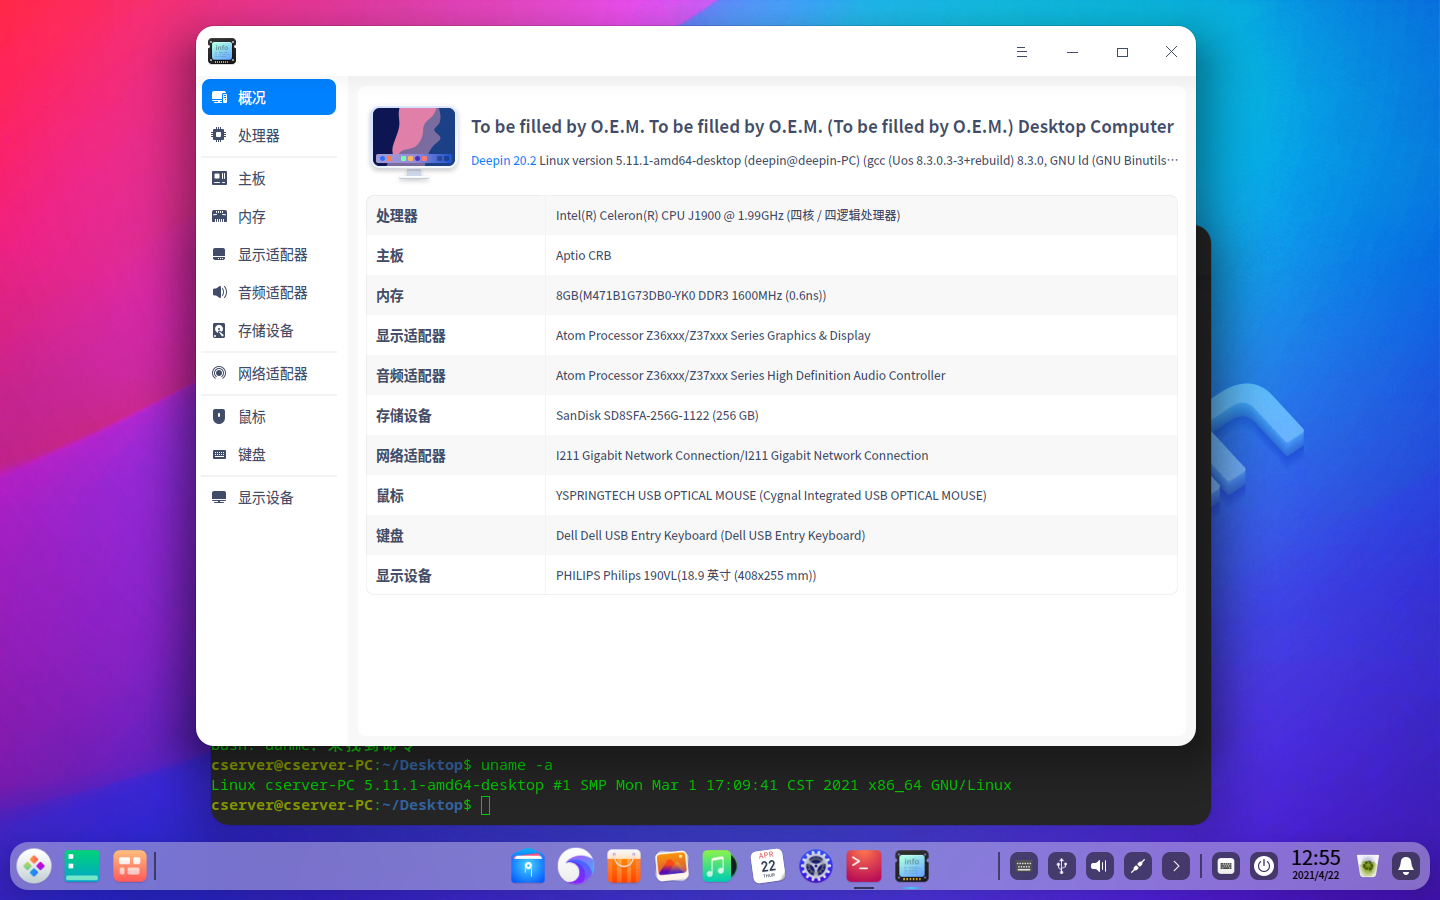Image resolution: width=1440 pixels, height=900 pixels.
Task: Click the desktop computer thumbnail image
Action: coord(414,142)
